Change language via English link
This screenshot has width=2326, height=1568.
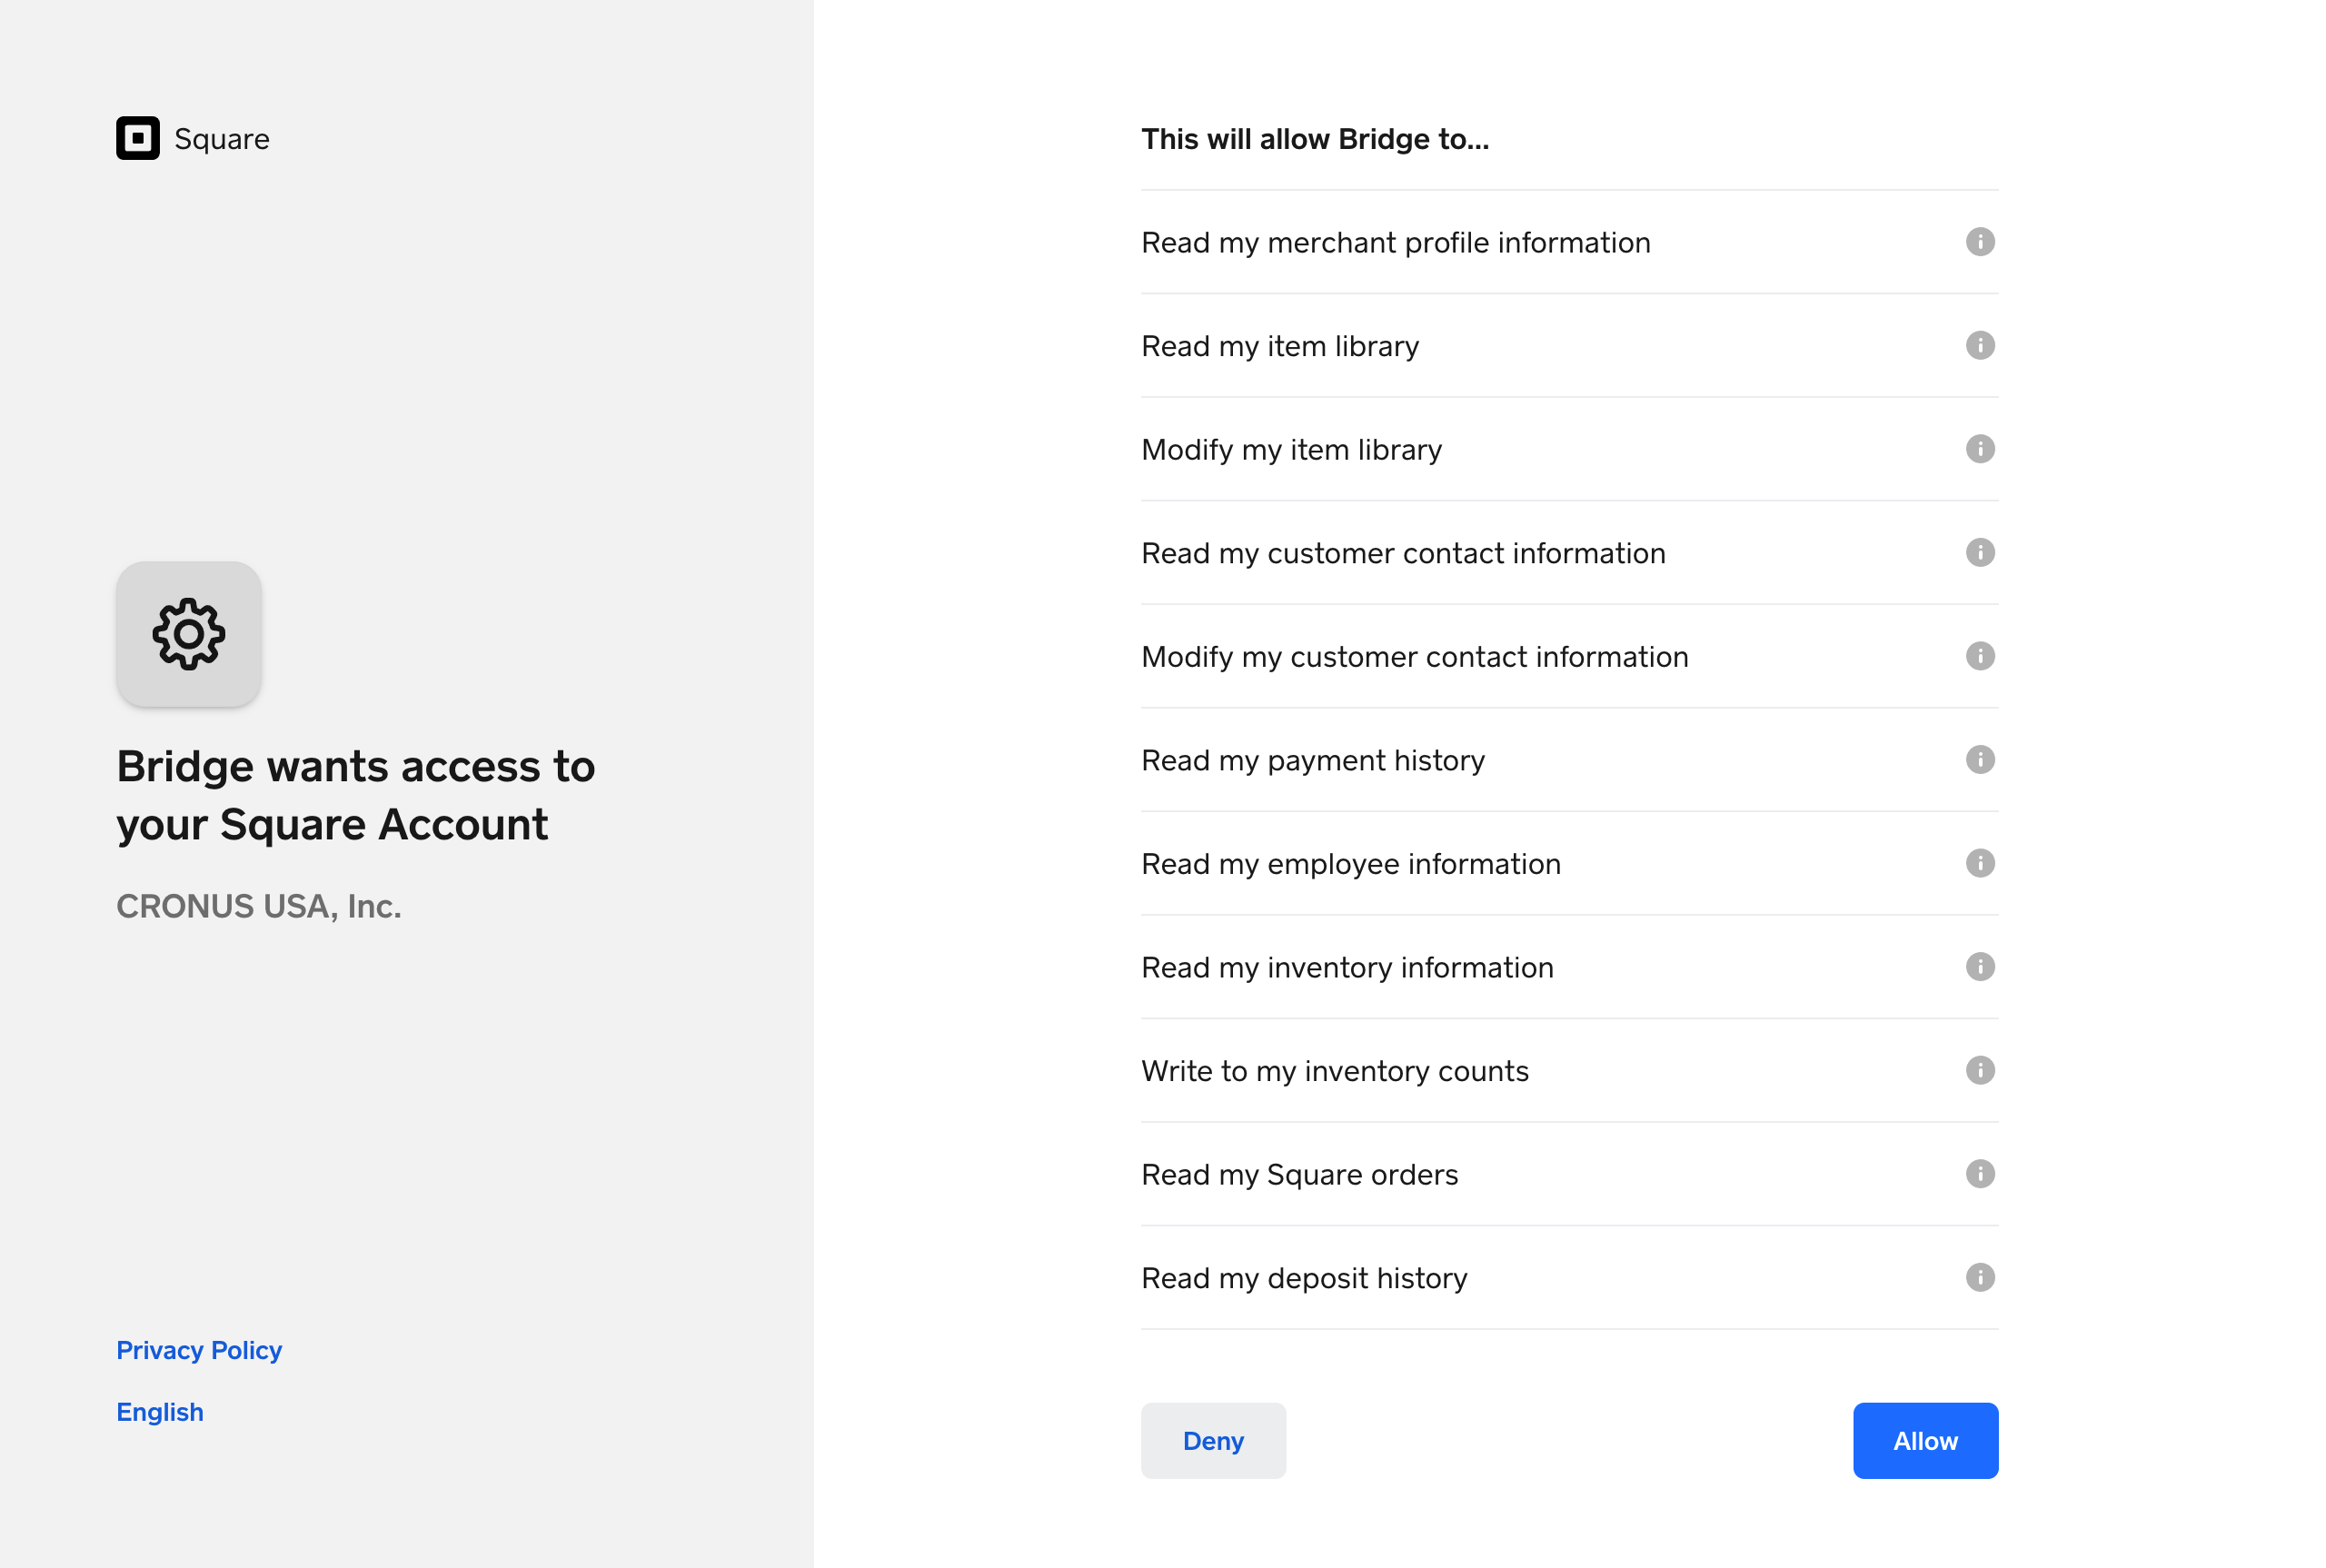click(x=160, y=1412)
